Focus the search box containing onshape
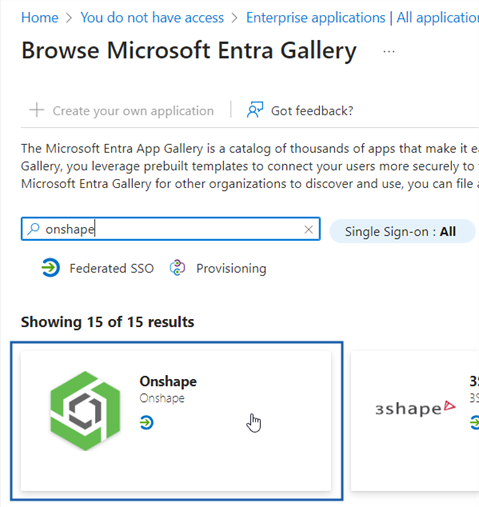The height and width of the screenshot is (507, 479). tap(171, 229)
